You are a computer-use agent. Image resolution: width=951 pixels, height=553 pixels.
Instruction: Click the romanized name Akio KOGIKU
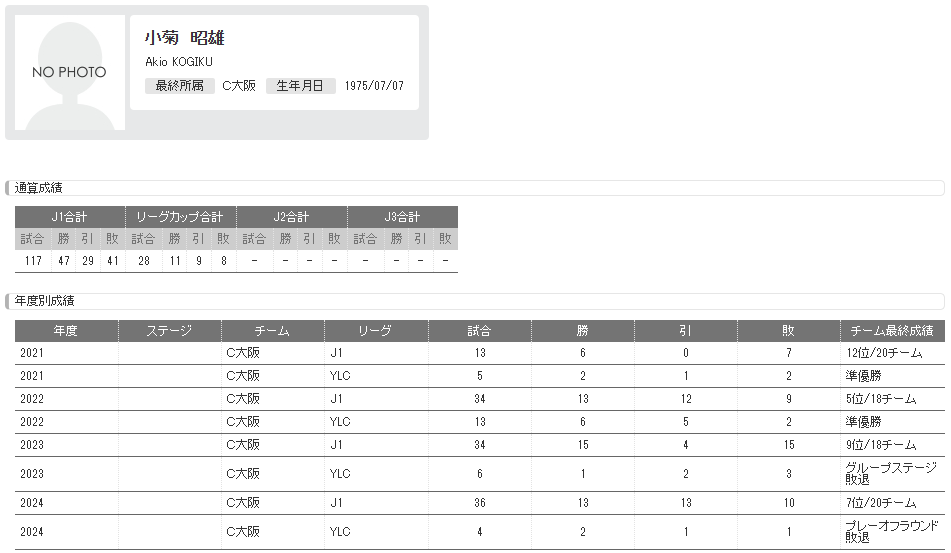(x=179, y=62)
